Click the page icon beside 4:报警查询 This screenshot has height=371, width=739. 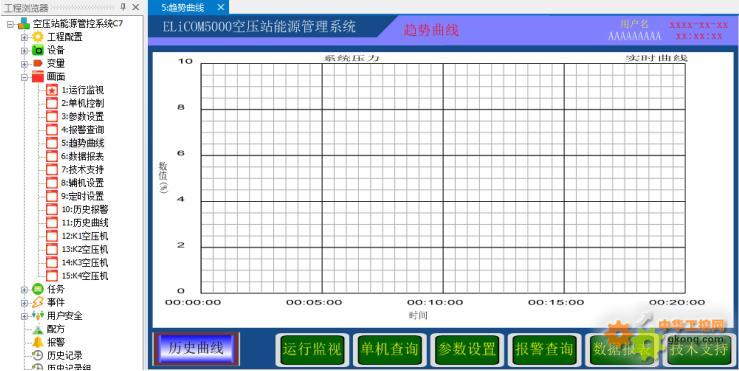click(x=52, y=129)
